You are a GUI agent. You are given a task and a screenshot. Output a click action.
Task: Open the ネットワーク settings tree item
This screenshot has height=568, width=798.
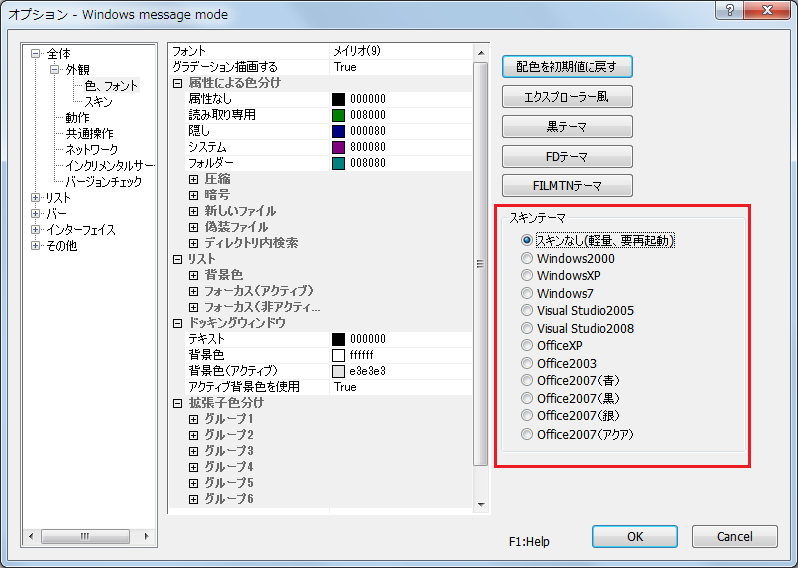(91, 150)
